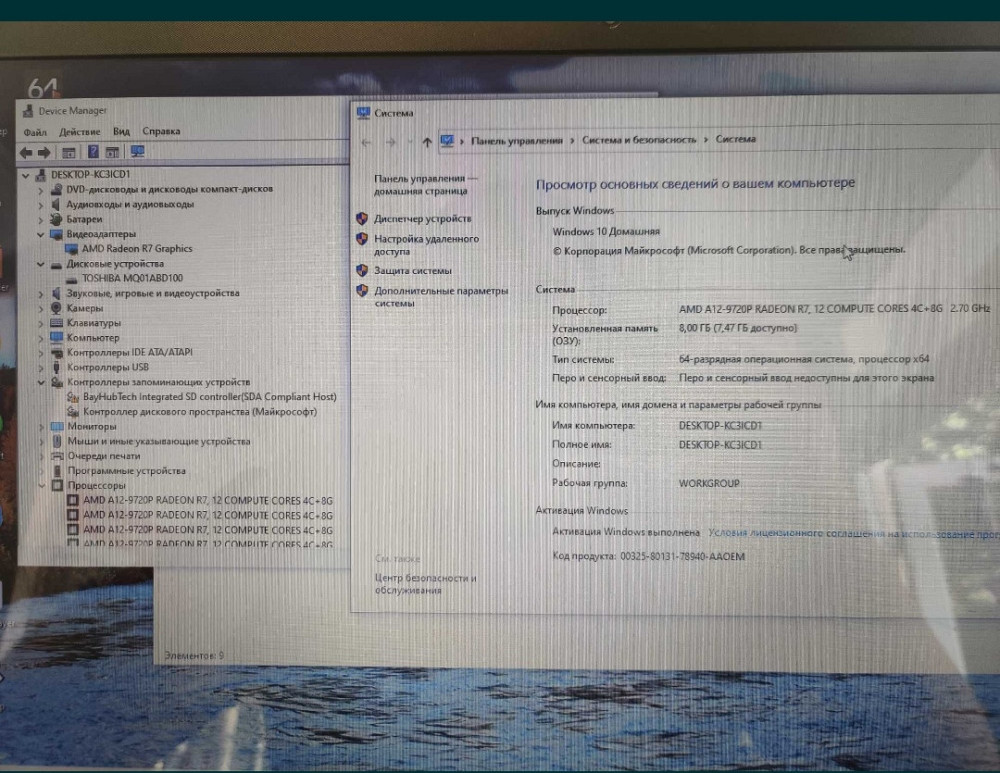Click the scan for hardware changes toolbar icon
The width and height of the screenshot is (1000, 773).
(x=137, y=152)
